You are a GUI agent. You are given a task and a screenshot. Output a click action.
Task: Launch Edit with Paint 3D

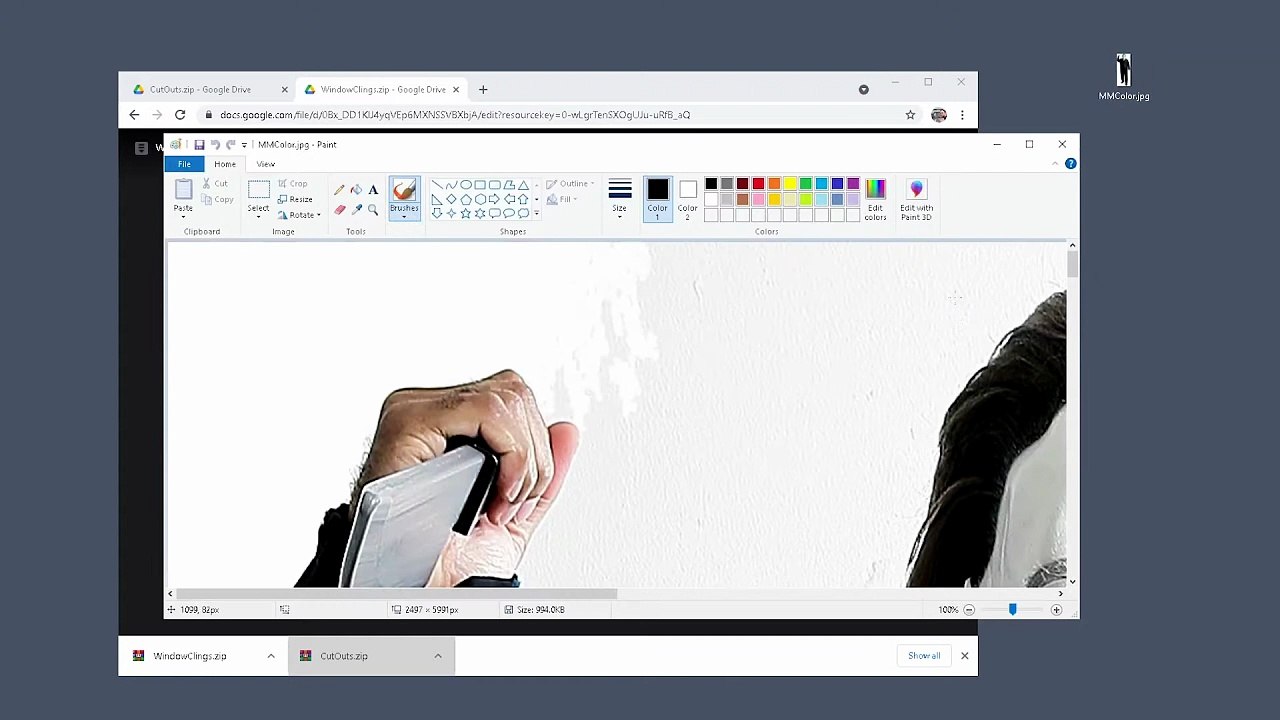point(916,199)
